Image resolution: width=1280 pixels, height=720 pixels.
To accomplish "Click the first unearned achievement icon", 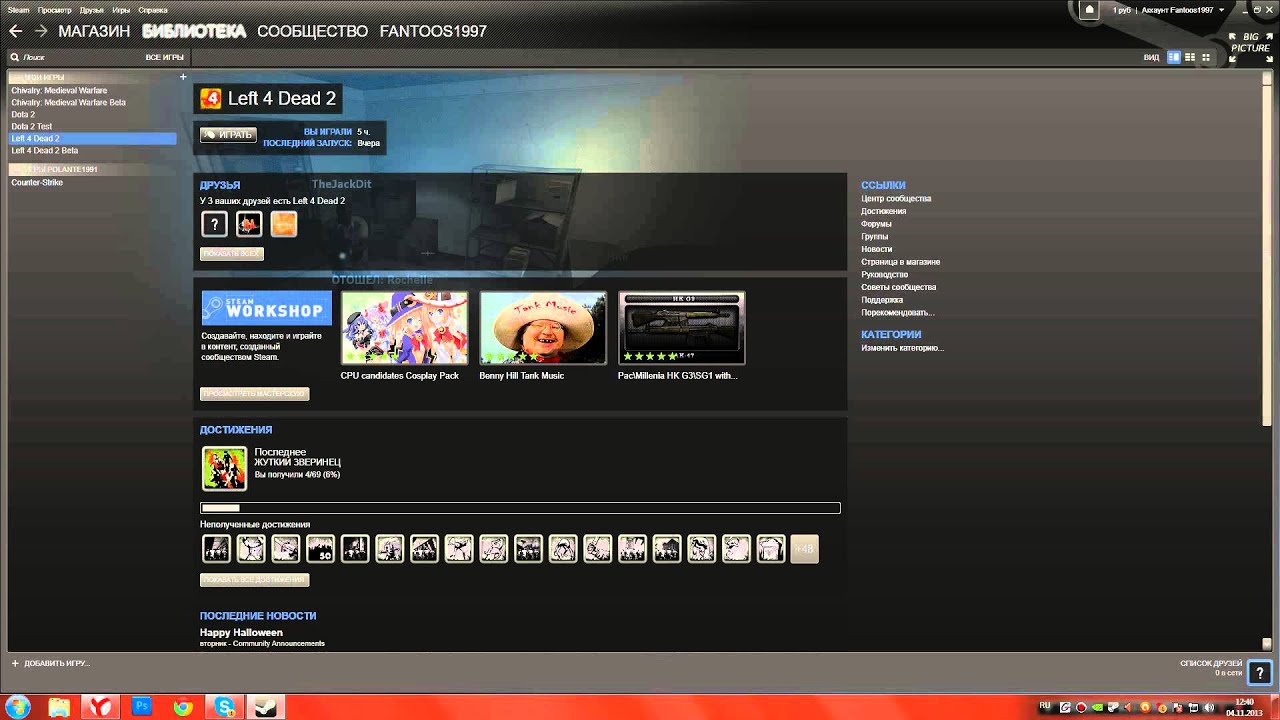I will coord(216,549).
